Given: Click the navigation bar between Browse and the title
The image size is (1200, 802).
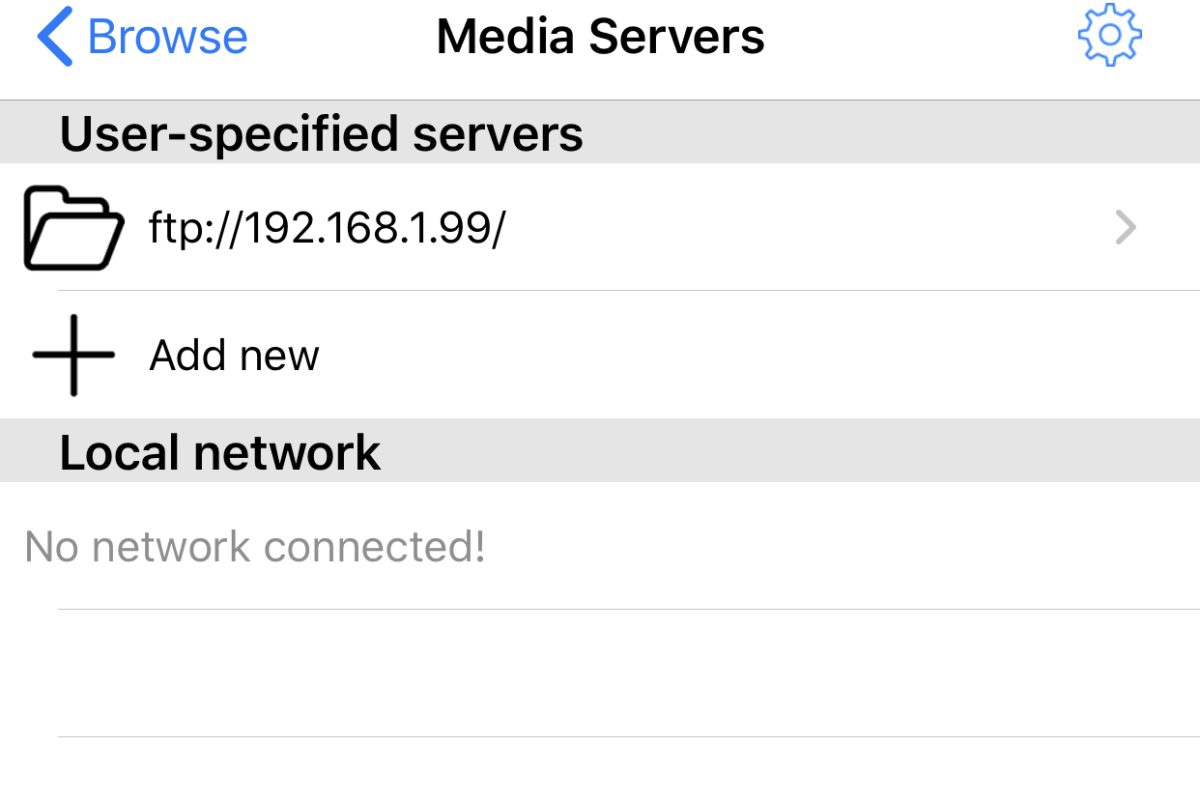Looking at the screenshot, I should (342, 37).
